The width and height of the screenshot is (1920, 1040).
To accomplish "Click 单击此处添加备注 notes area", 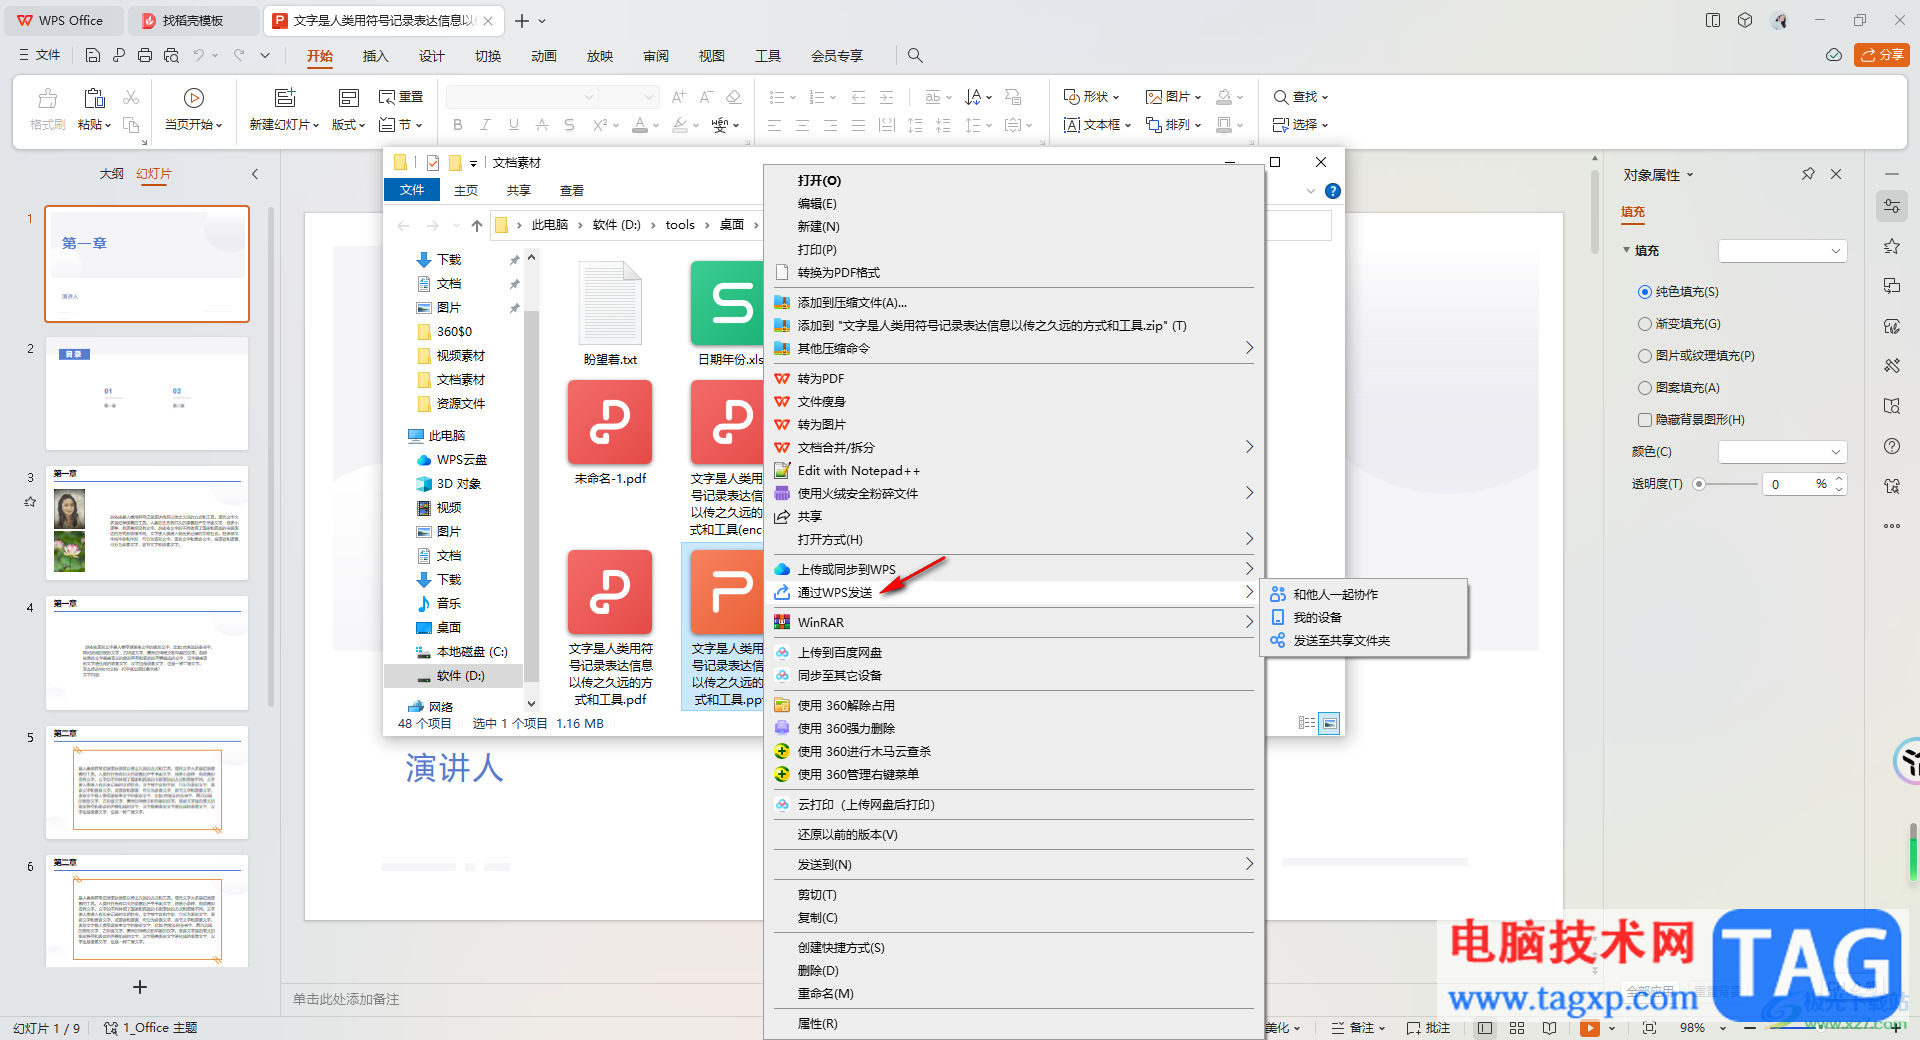I will [x=346, y=999].
